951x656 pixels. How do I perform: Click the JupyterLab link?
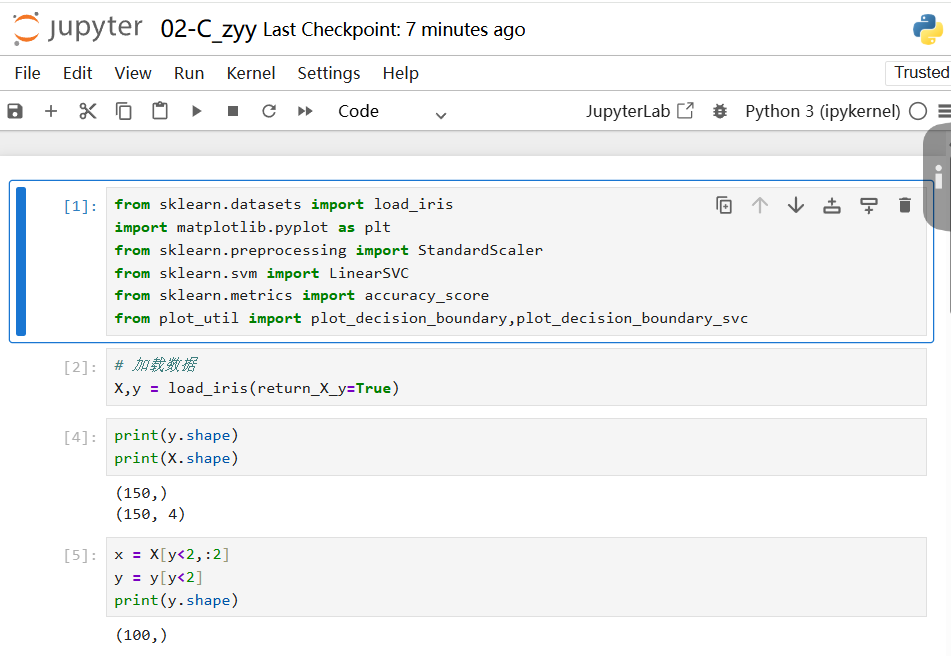(639, 111)
